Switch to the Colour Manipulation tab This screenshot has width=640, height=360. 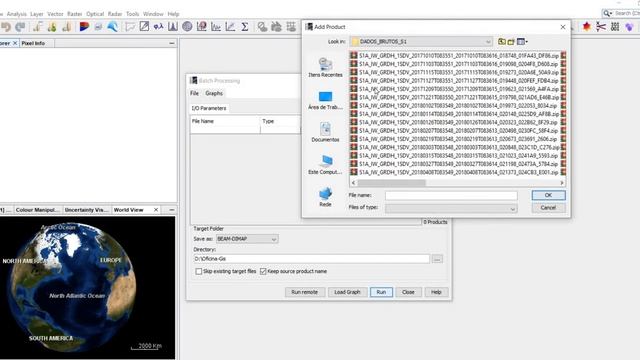(37, 210)
